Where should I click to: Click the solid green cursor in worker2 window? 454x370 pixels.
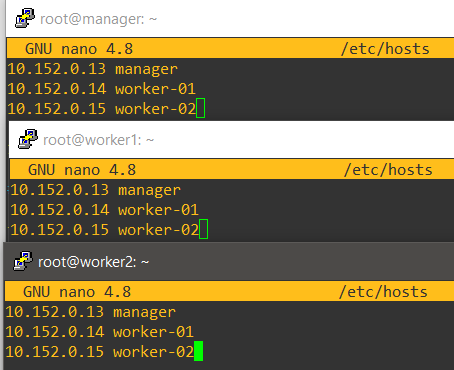[x=198, y=351]
